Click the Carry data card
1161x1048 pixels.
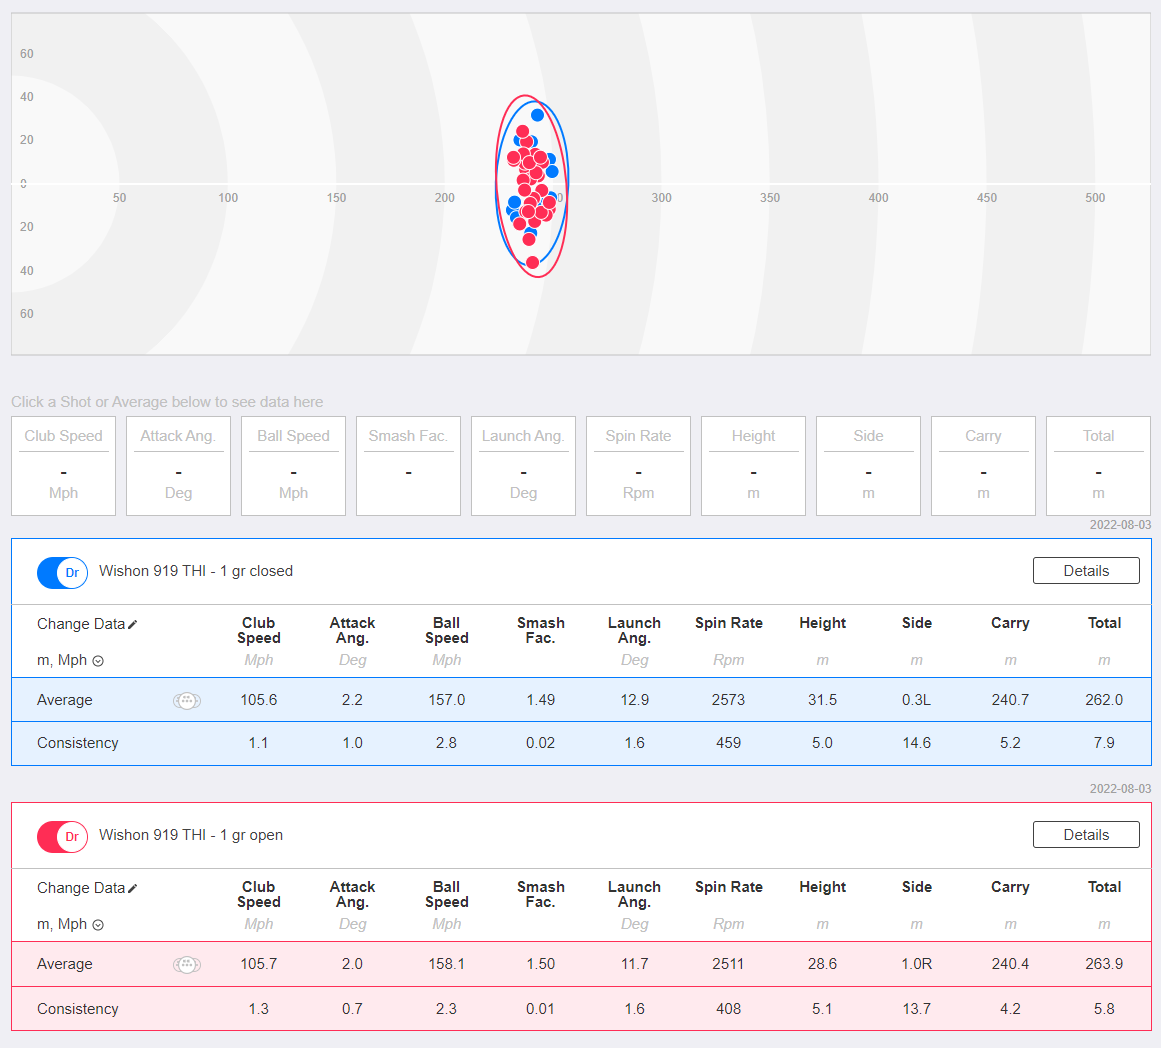[983, 466]
